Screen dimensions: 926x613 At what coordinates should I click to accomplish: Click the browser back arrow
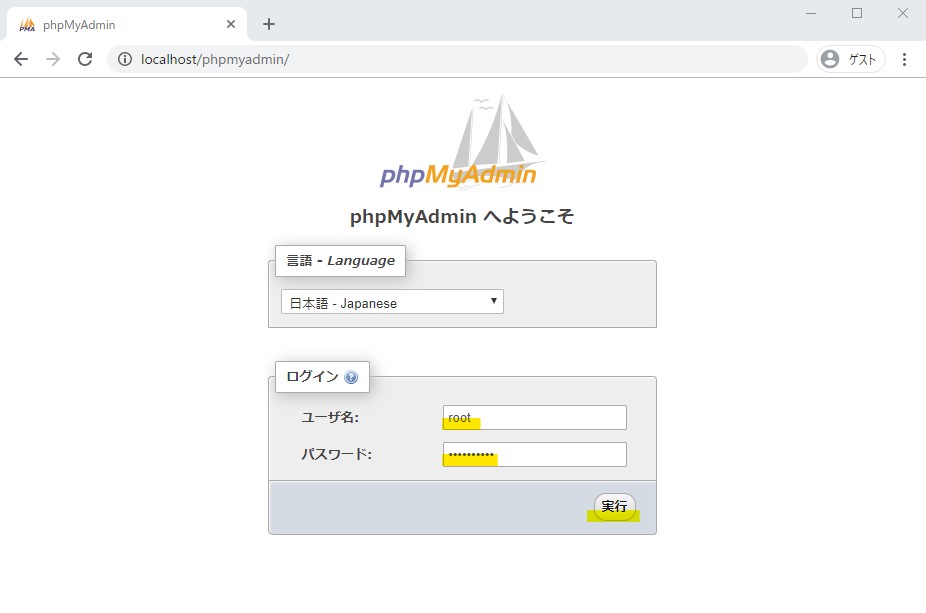pos(21,59)
